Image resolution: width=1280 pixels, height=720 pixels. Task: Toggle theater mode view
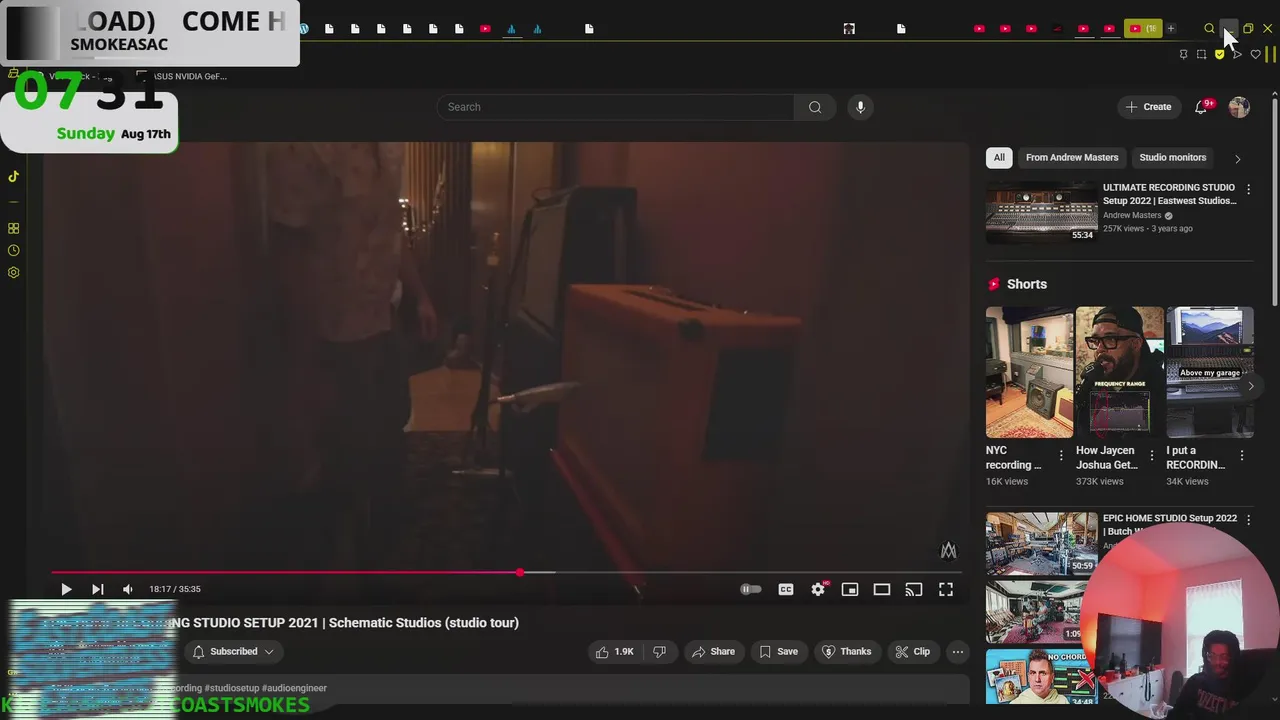[882, 589]
